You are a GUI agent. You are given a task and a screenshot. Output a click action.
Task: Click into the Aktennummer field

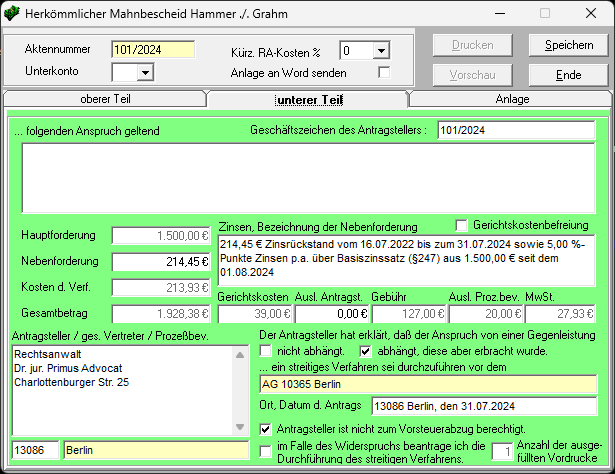click(x=152, y=49)
